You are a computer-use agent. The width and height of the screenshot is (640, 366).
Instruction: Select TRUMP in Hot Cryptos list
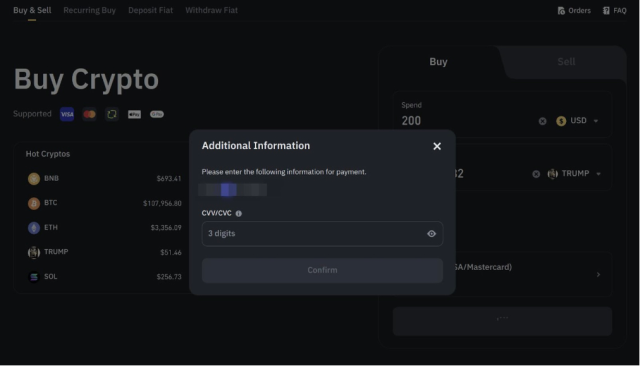(x=104, y=252)
